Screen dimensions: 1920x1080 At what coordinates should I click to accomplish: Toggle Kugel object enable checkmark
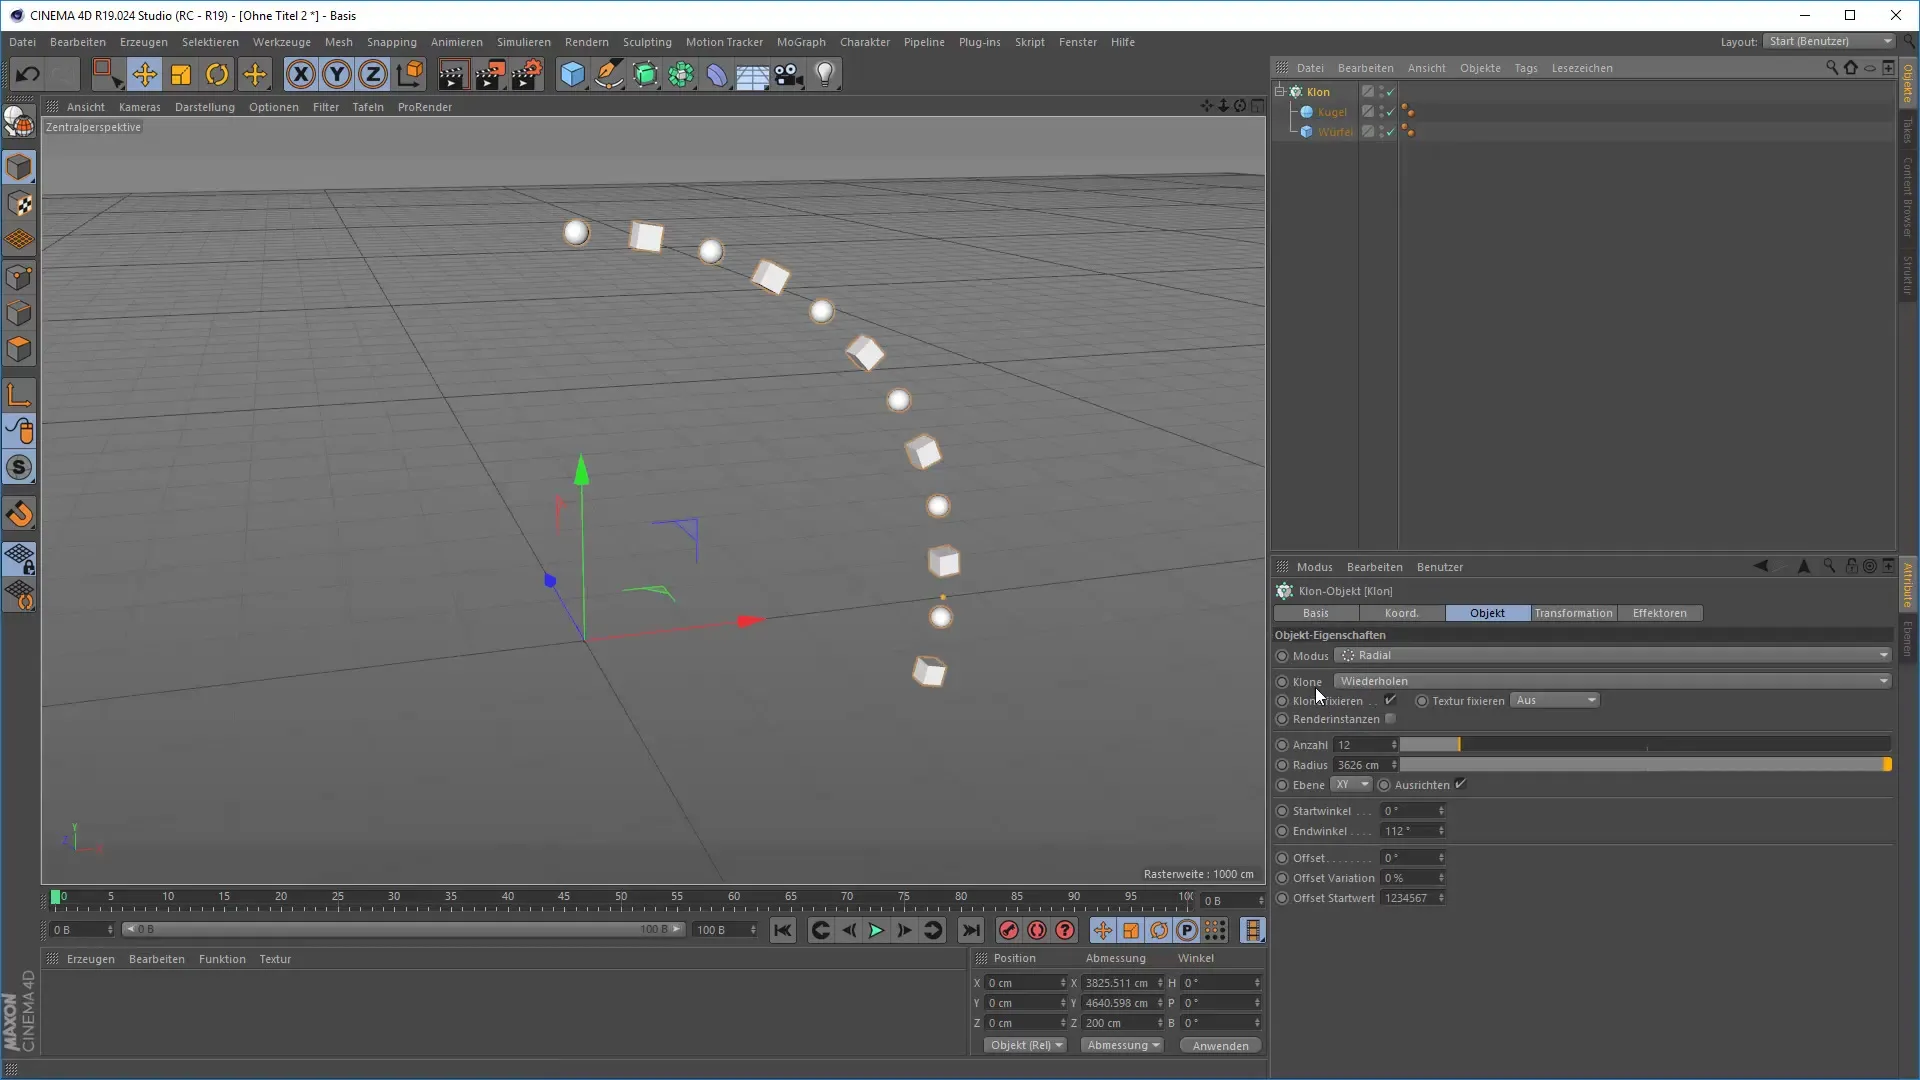(1390, 112)
